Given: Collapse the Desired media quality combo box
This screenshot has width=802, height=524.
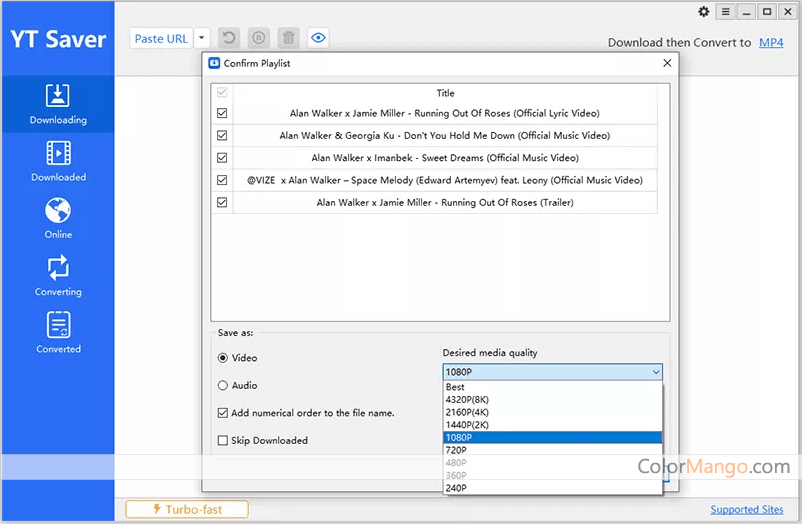Looking at the screenshot, I should click(552, 372).
